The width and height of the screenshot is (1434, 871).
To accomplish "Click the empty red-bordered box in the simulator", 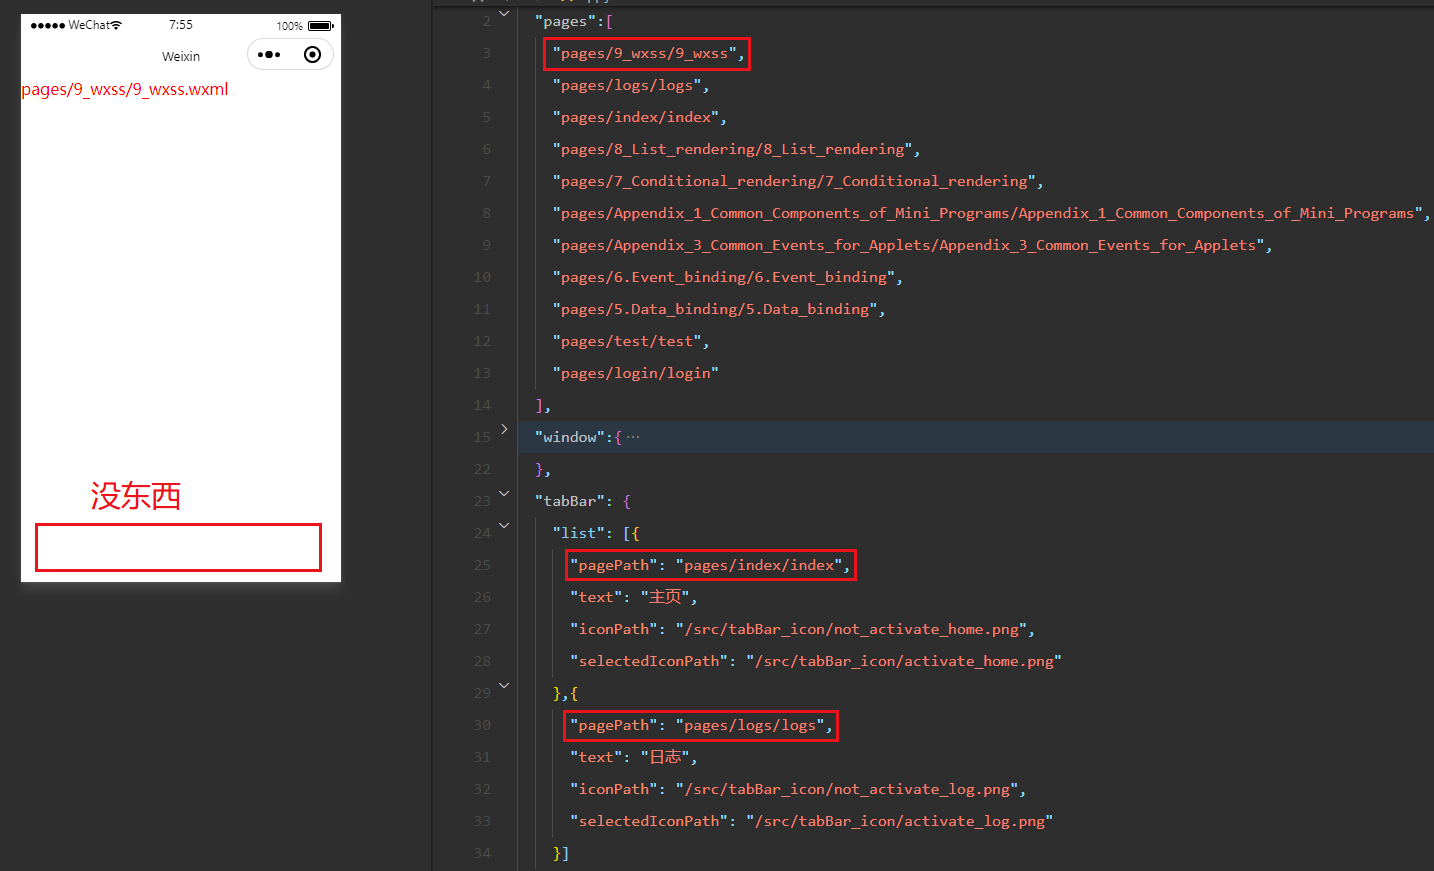I will (178, 547).
